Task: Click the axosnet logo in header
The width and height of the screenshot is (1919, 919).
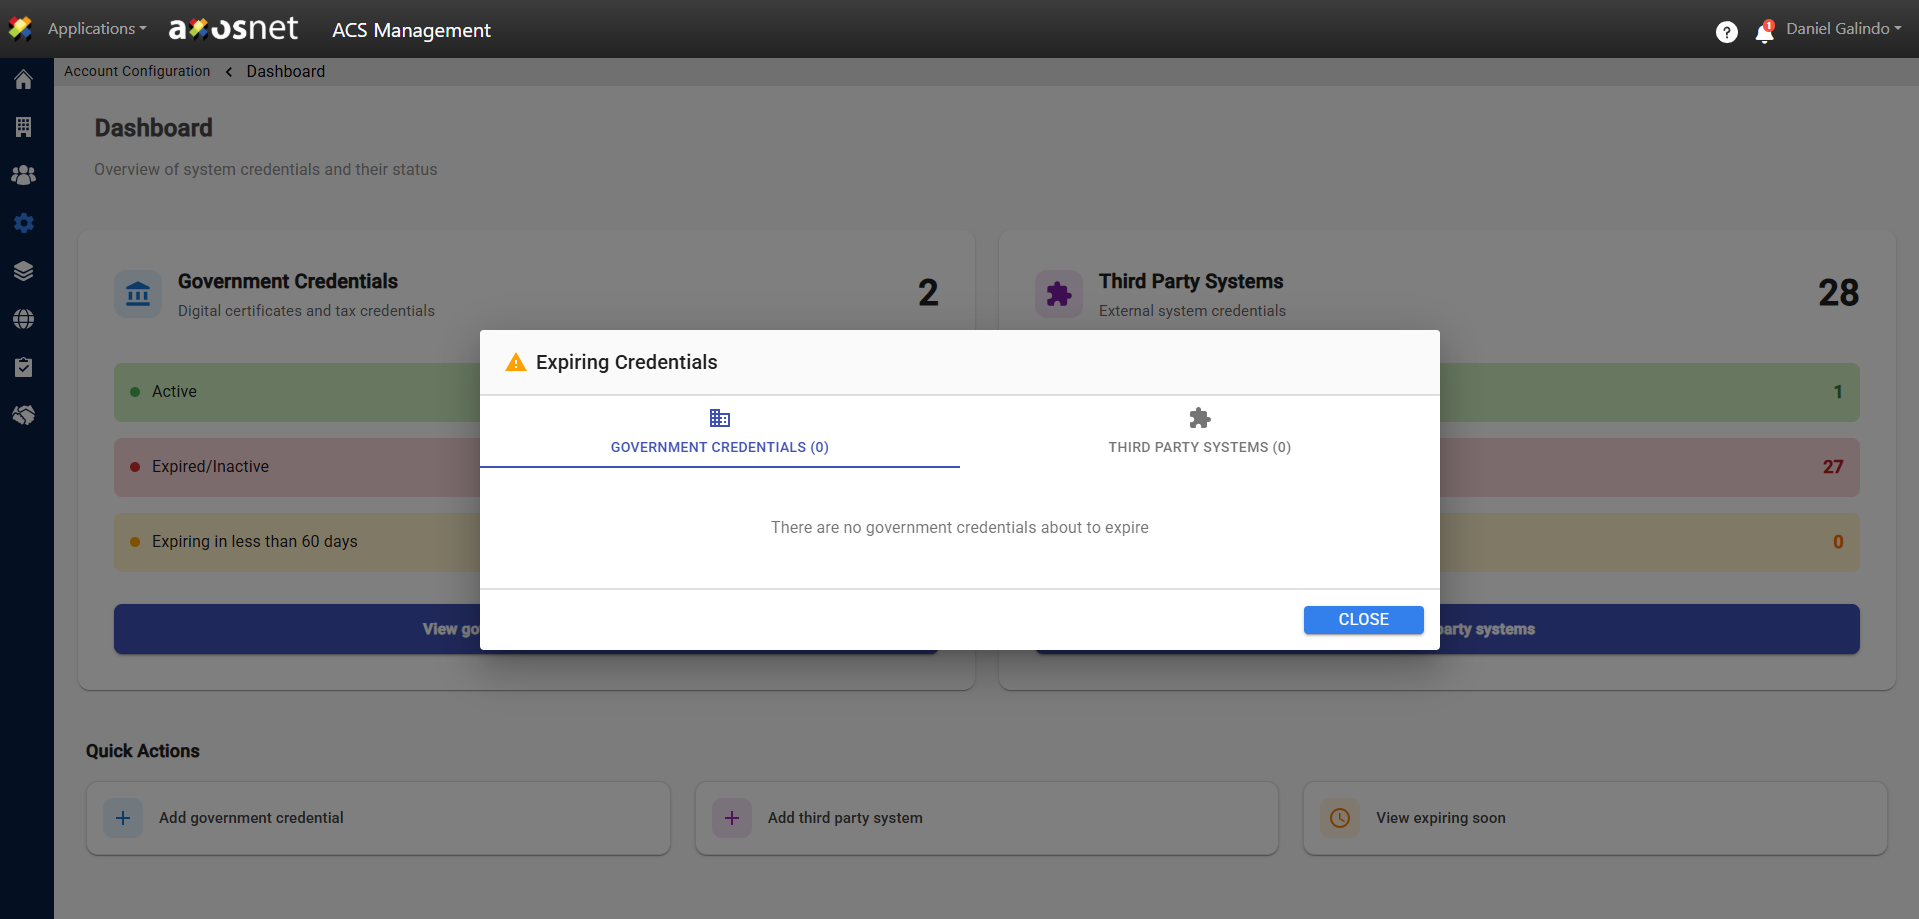Action: coord(233,29)
